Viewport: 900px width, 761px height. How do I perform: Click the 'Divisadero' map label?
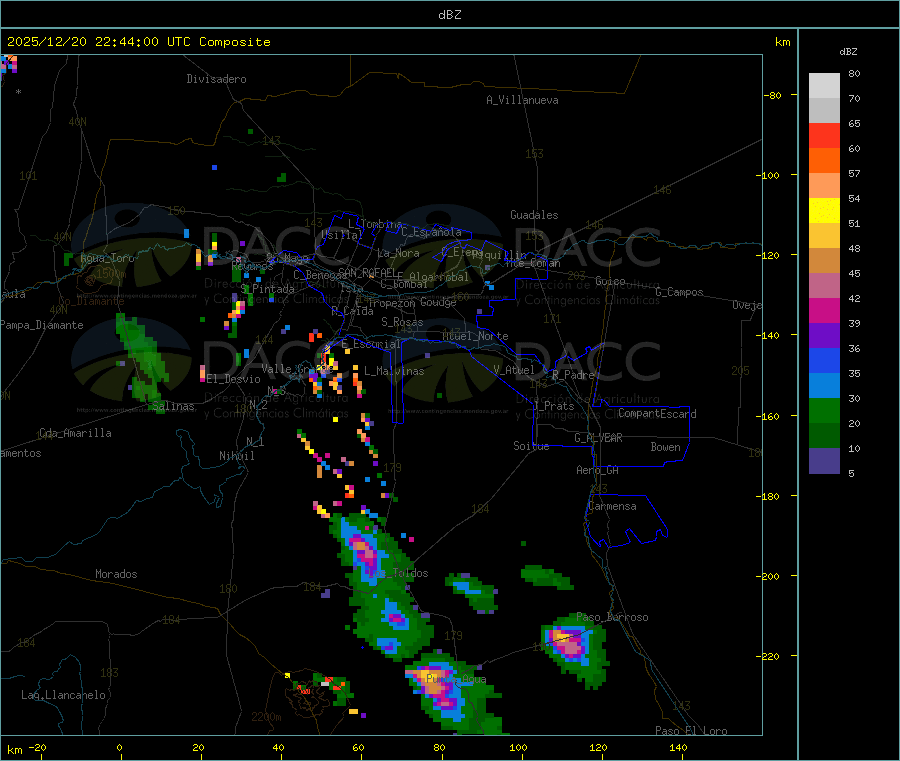(x=216, y=79)
